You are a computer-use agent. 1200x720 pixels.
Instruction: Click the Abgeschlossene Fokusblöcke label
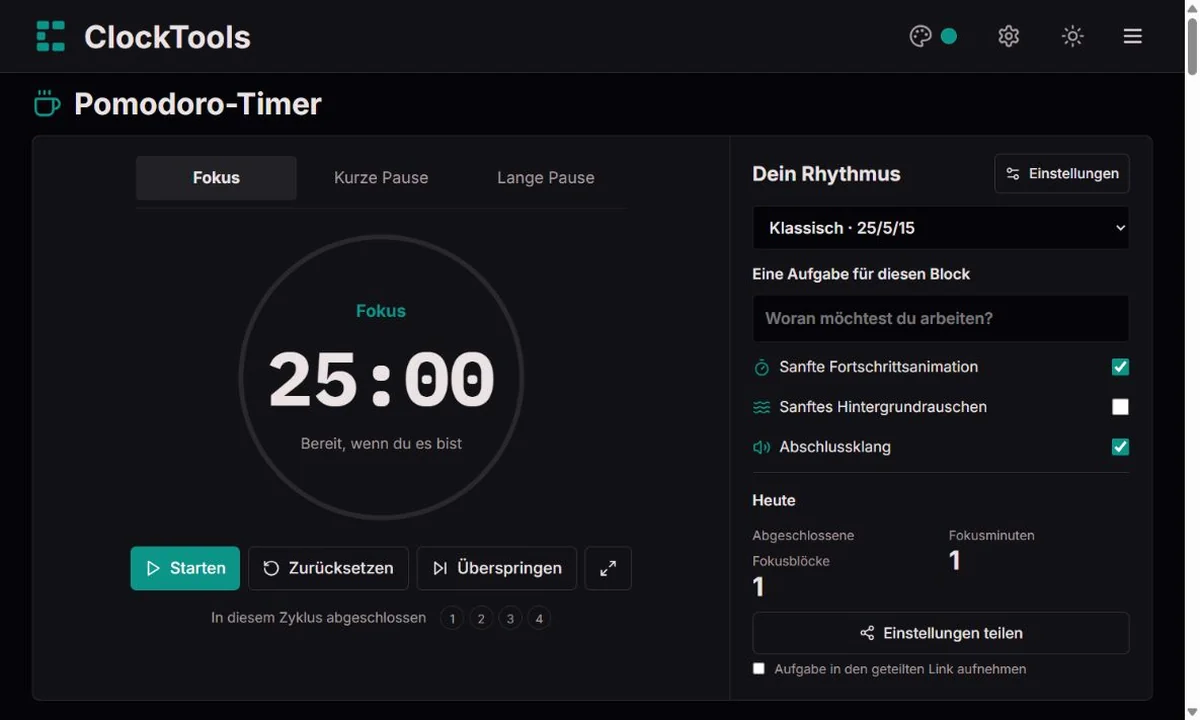(804, 548)
